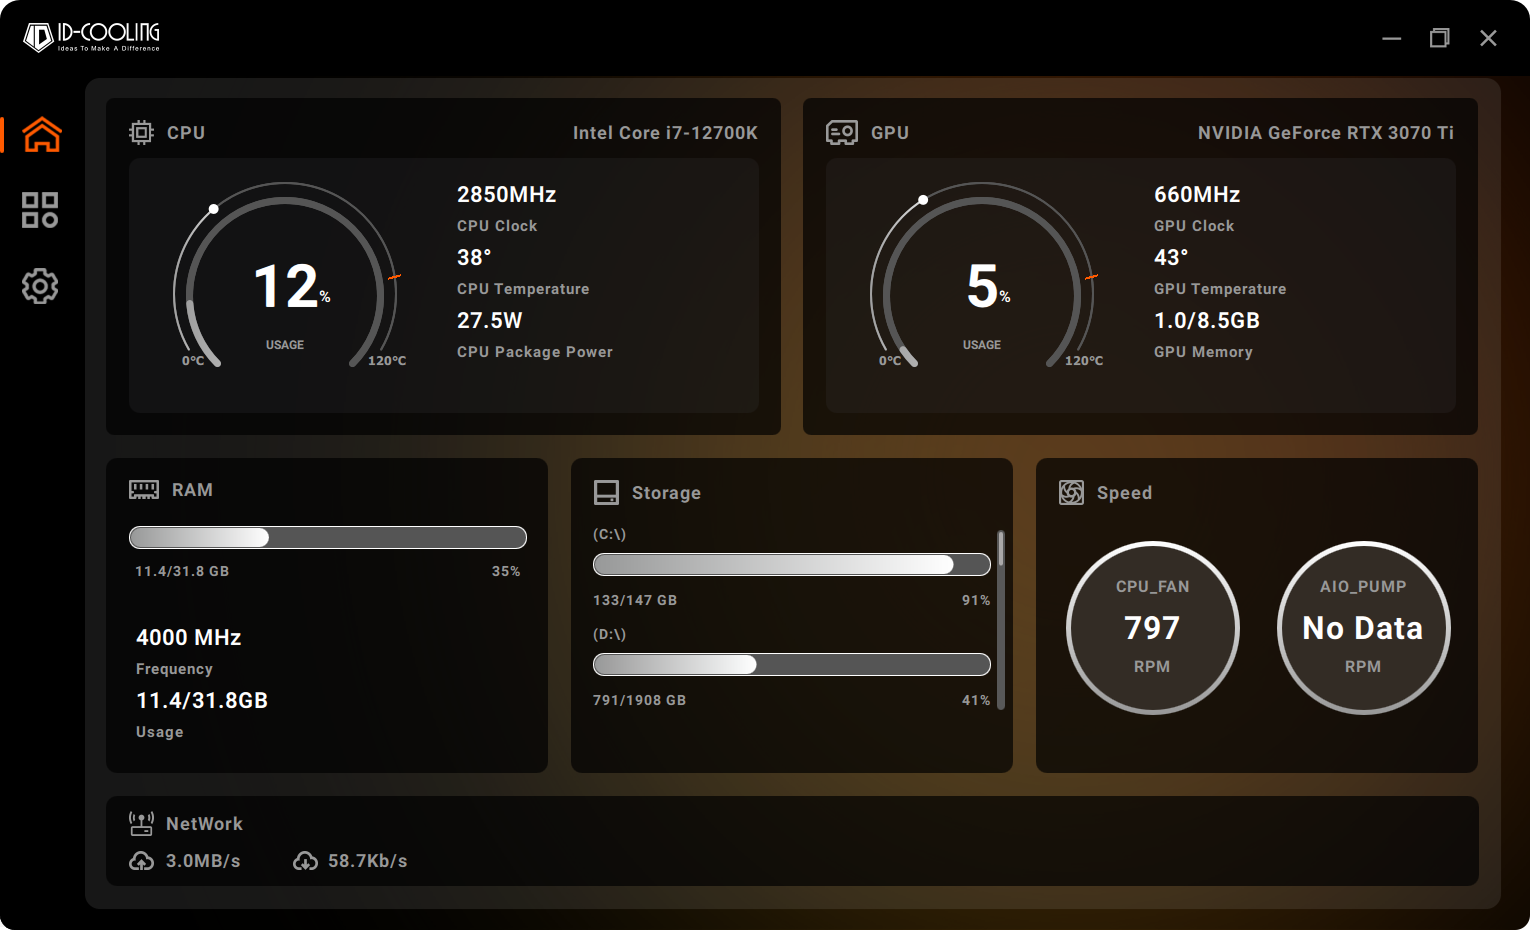Select the CPU_FAN 797 RPM circle

coord(1152,628)
